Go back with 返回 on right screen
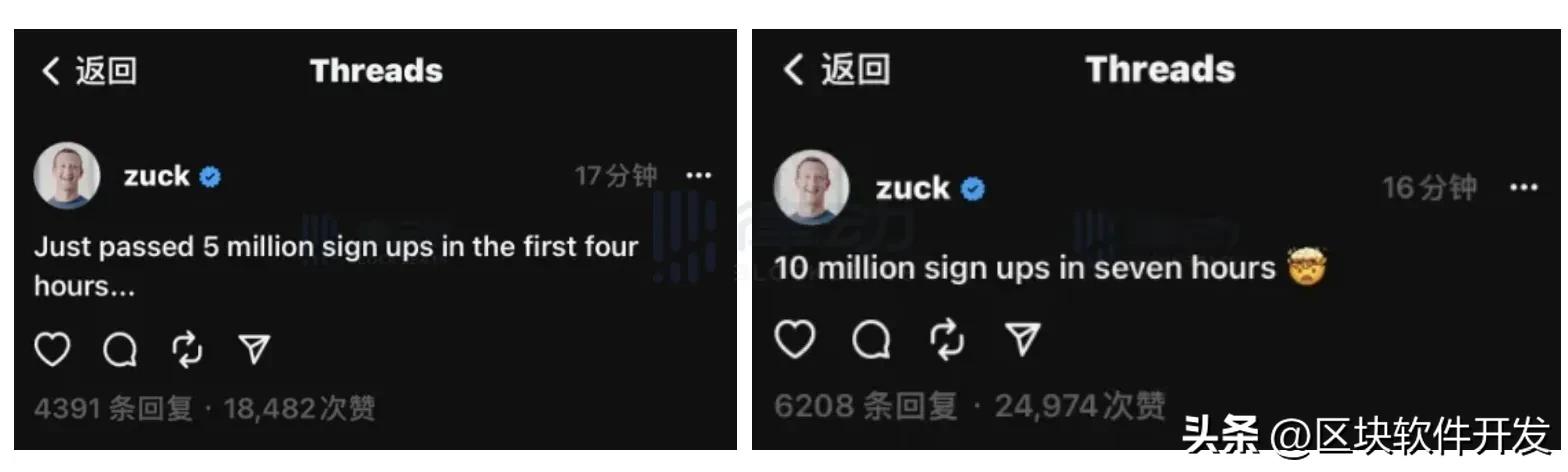This screenshot has width=1568, height=472. (836, 69)
